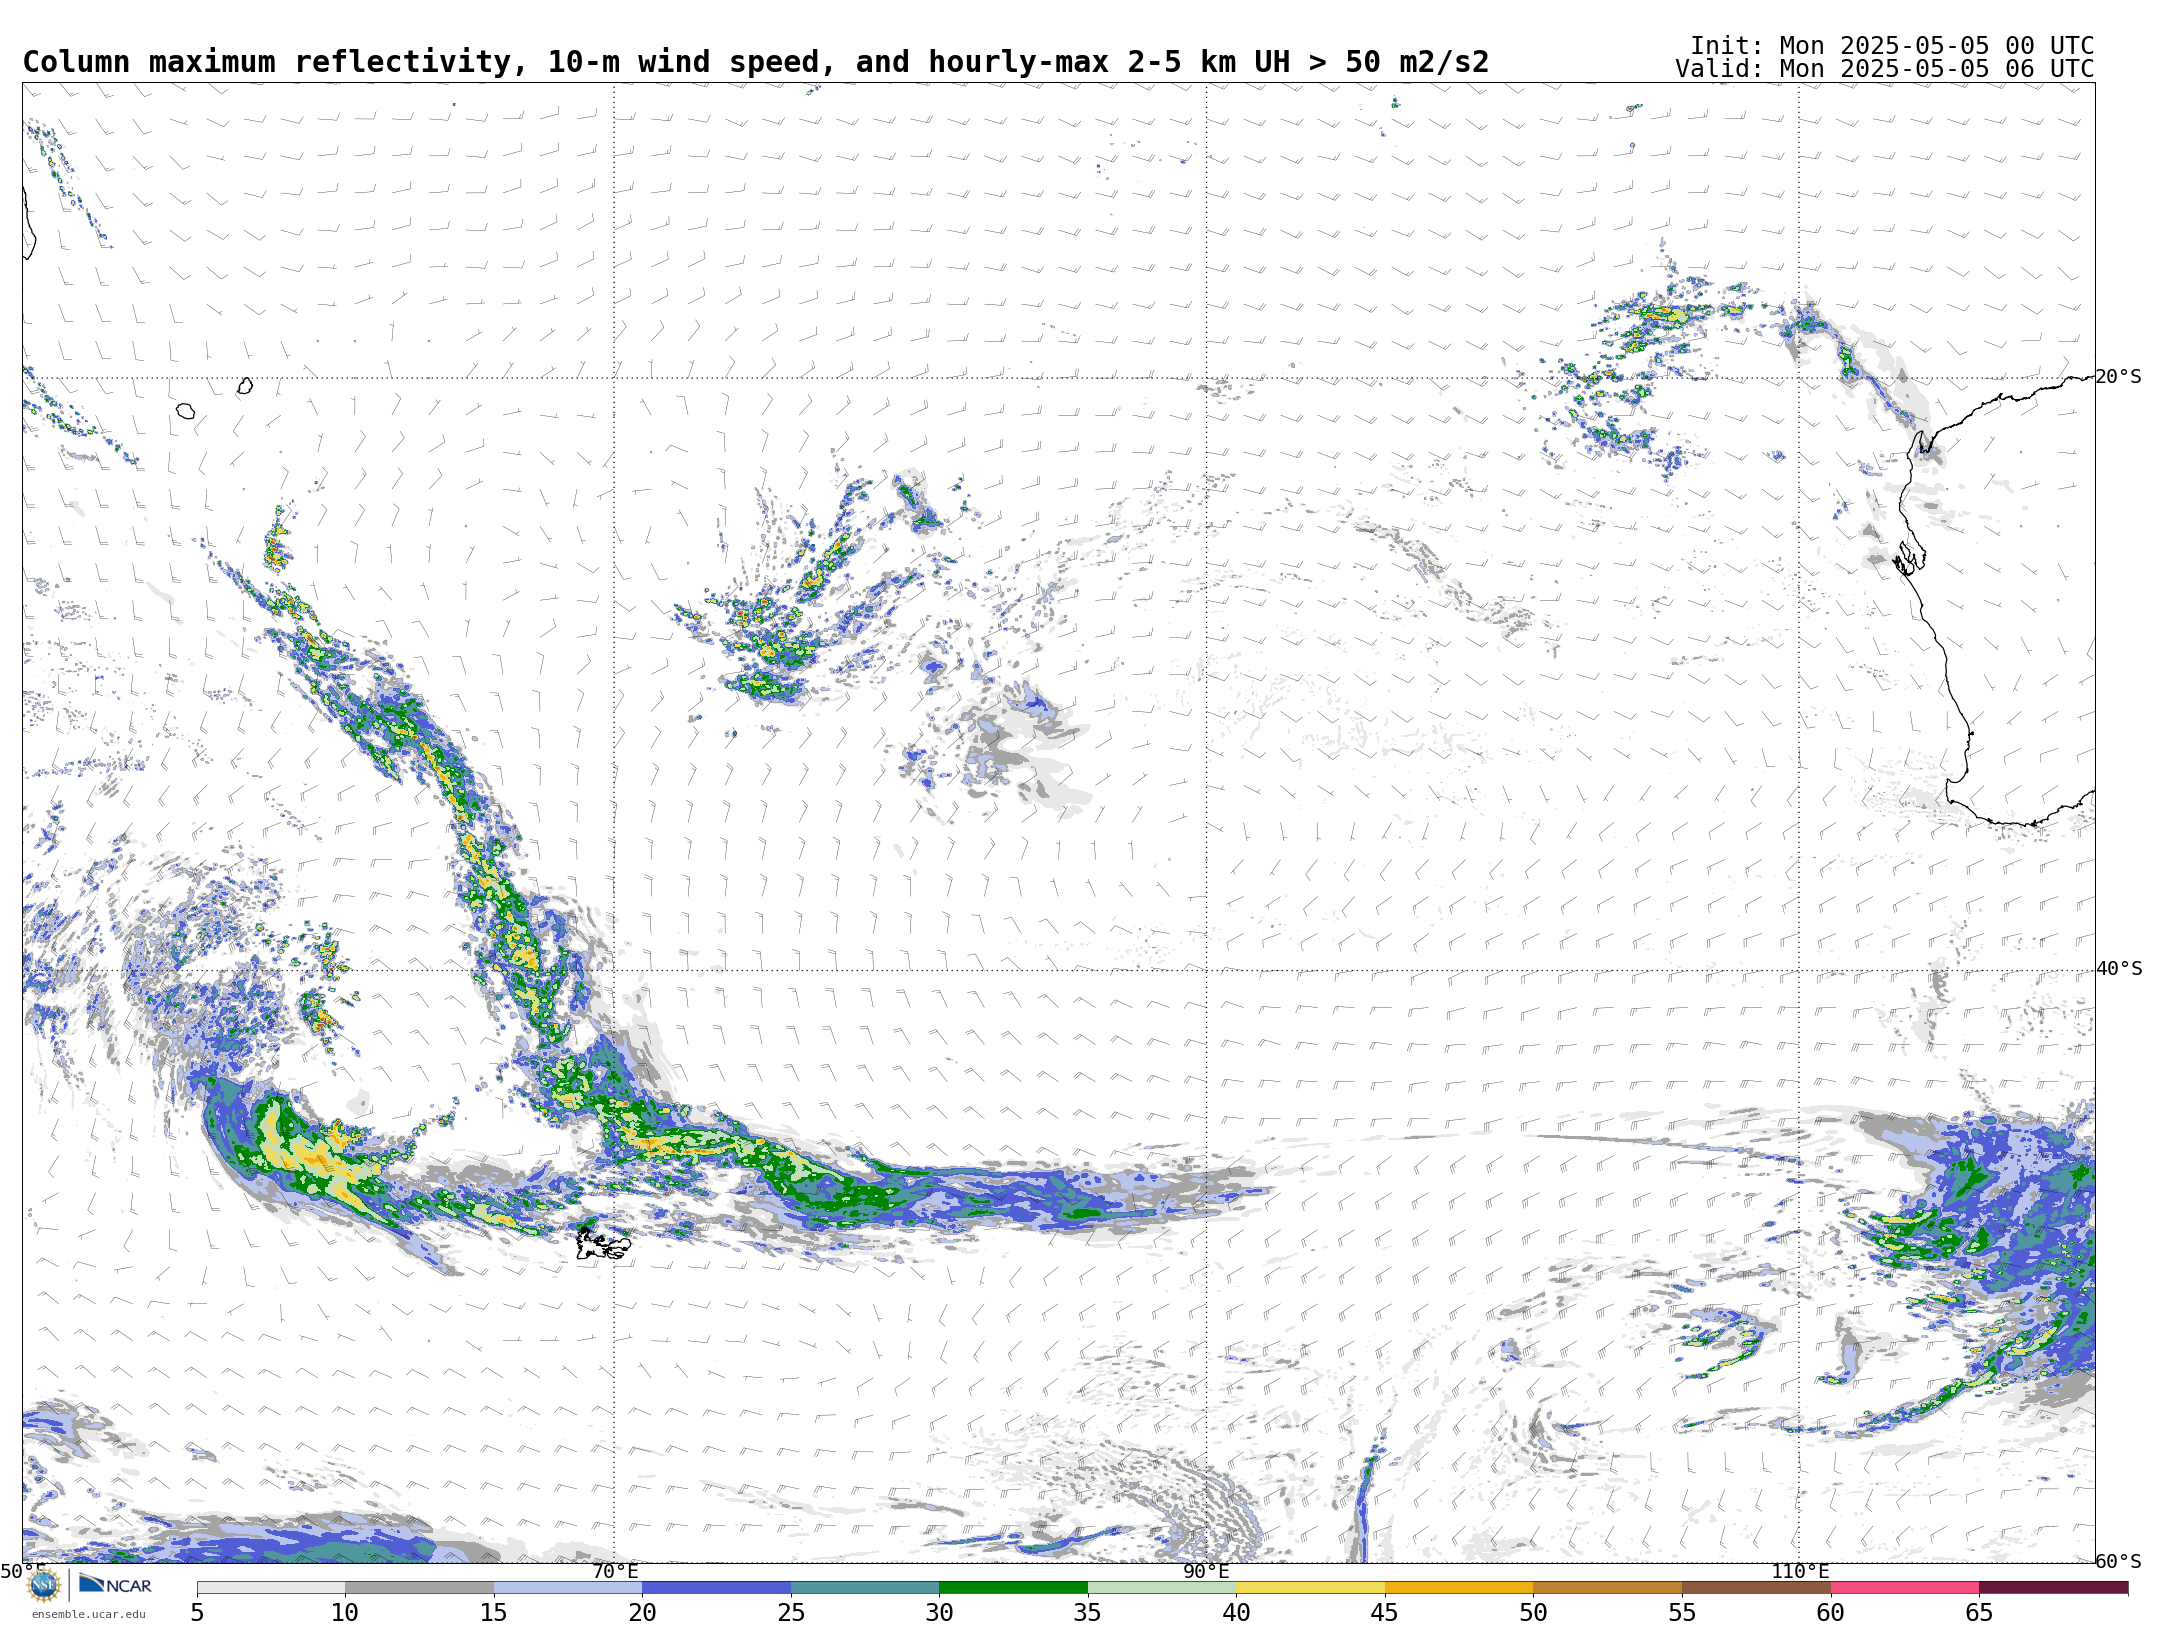Click the Kerguelen Islands outline near 70°E
2160x1626 pixels.
(x=603, y=1244)
